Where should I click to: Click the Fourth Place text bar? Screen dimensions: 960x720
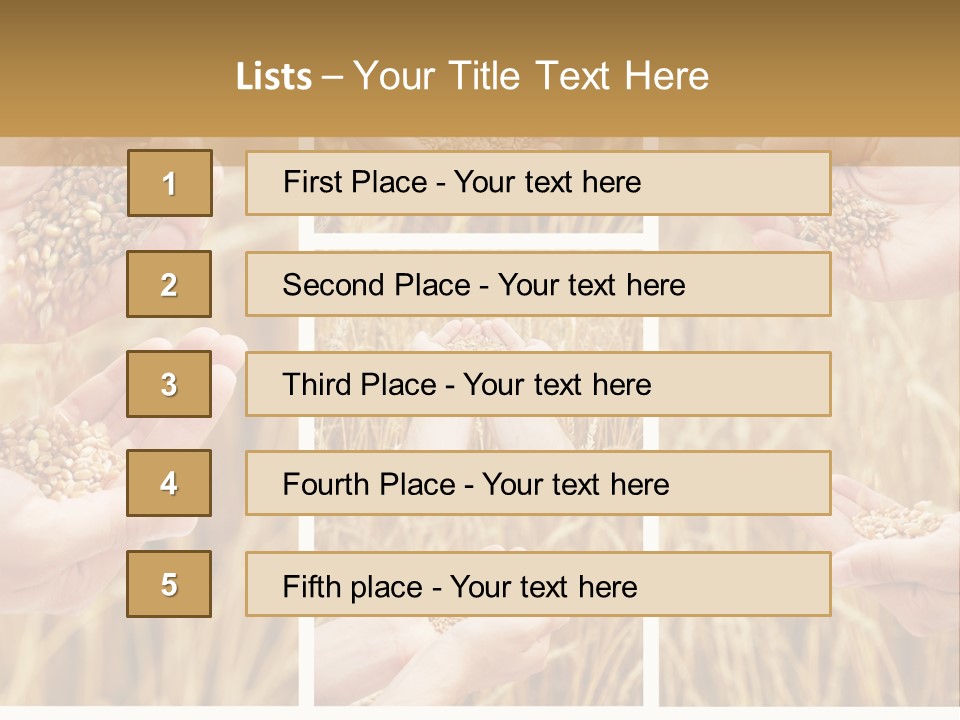pos(538,483)
